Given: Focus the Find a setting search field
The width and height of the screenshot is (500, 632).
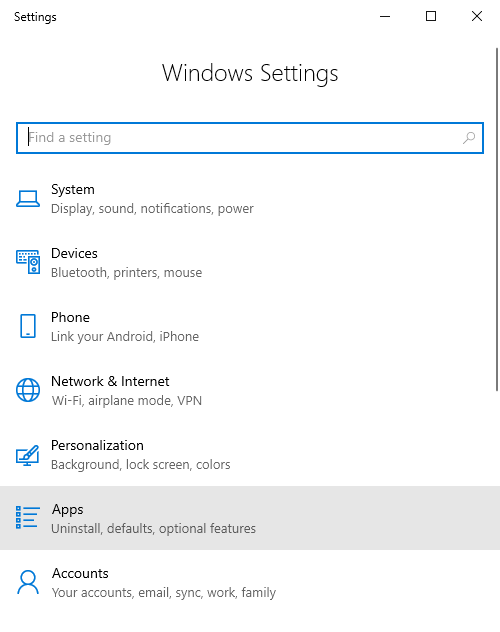Looking at the screenshot, I should click(250, 138).
